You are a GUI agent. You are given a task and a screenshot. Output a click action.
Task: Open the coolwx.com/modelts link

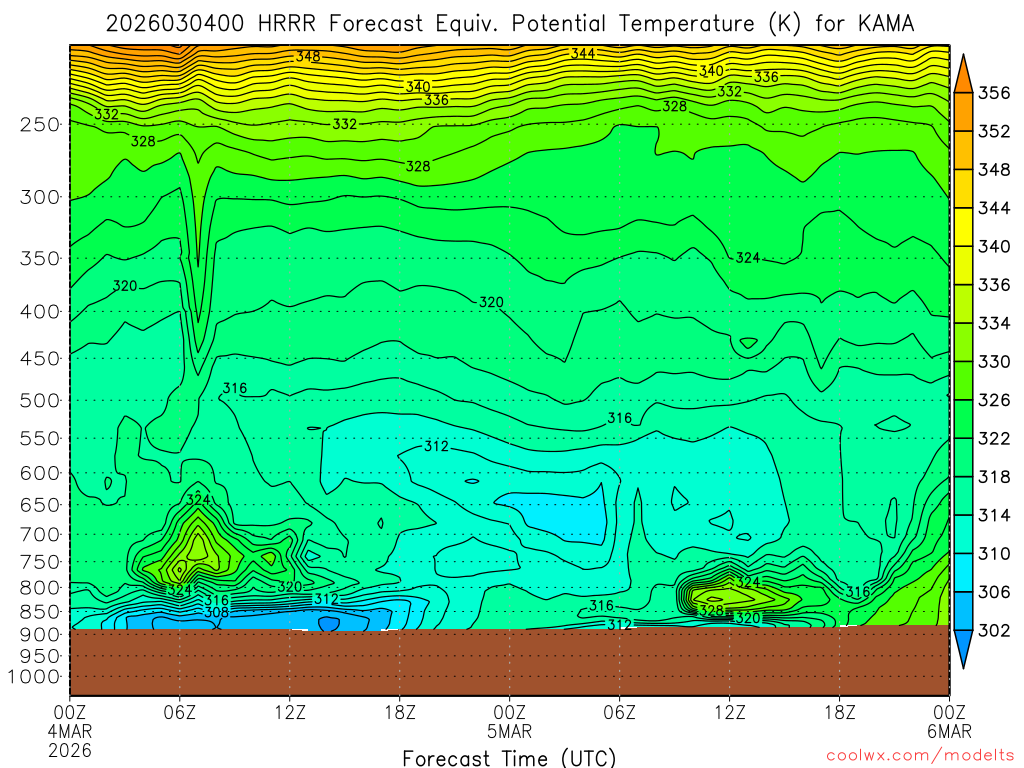tap(919, 756)
